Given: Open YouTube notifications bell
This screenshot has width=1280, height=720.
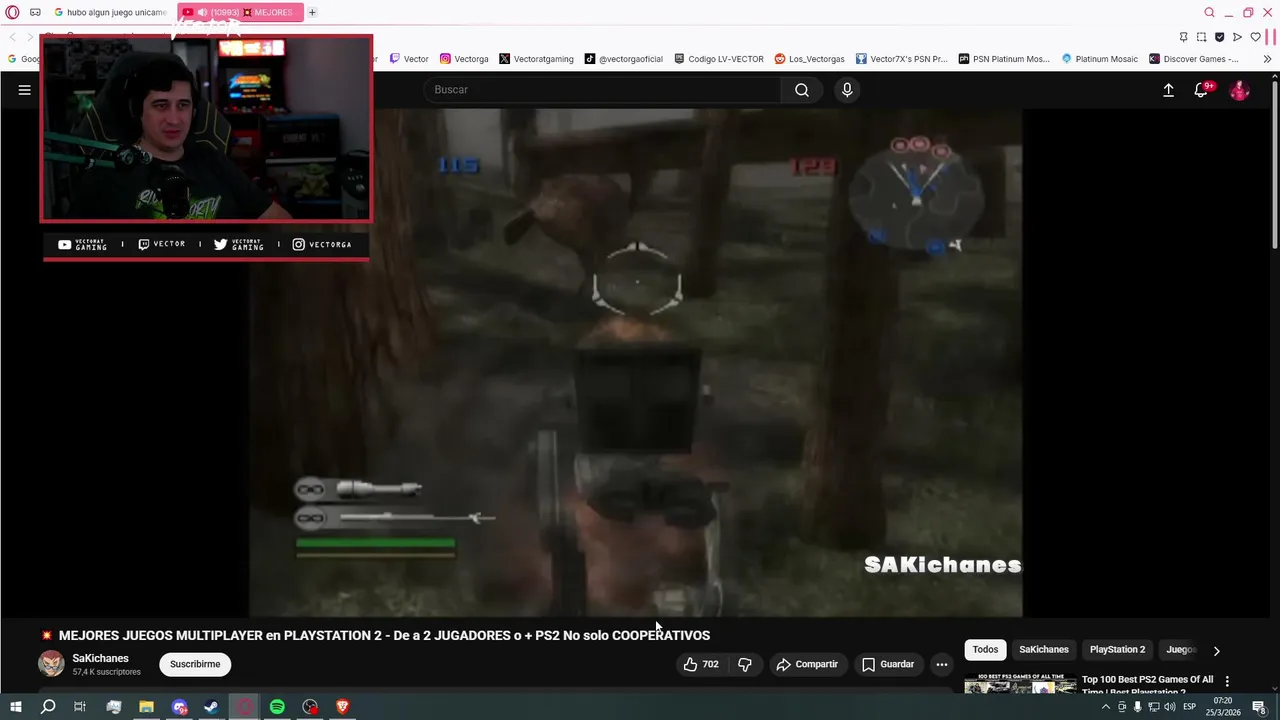Looking at the screenshot, I should pos(1203,90).
